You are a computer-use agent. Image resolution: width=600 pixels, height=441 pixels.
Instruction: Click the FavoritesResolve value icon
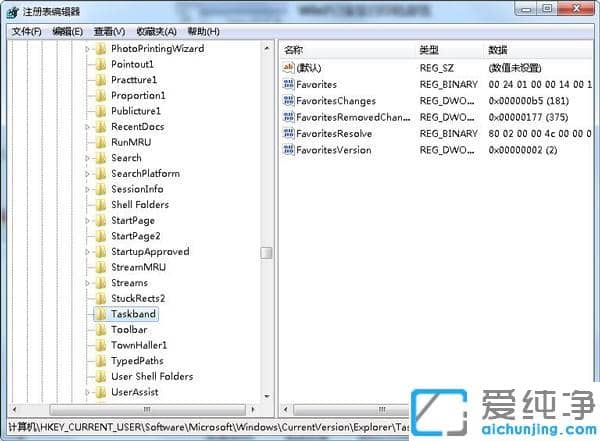tap(288, 134)
